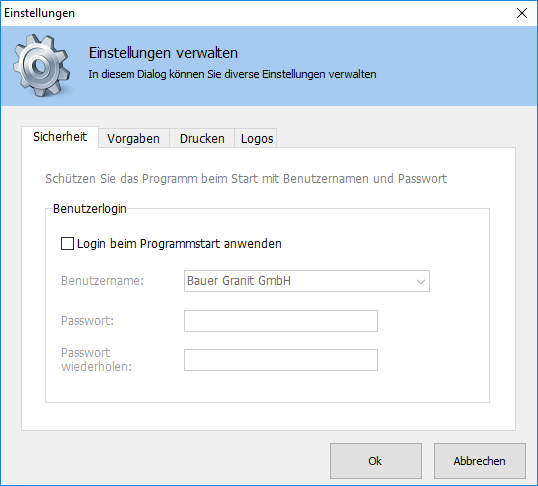The image size is (538, 486).
Task: Click the gear settings icon in header
Action: coord(42,65)
